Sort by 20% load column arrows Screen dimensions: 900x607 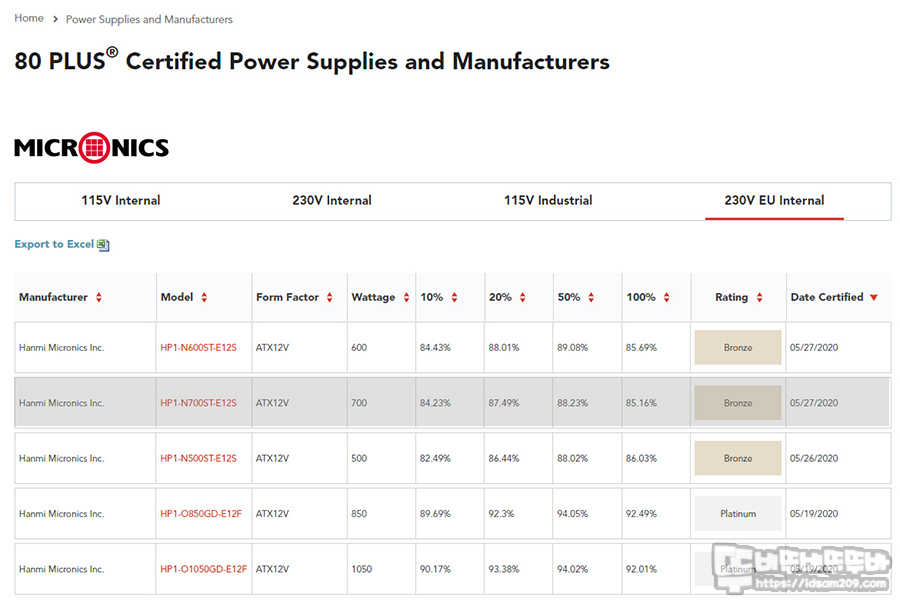tap(522, 297)
